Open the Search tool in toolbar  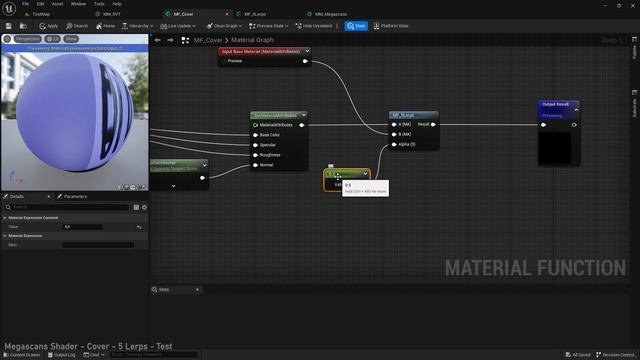77,26
